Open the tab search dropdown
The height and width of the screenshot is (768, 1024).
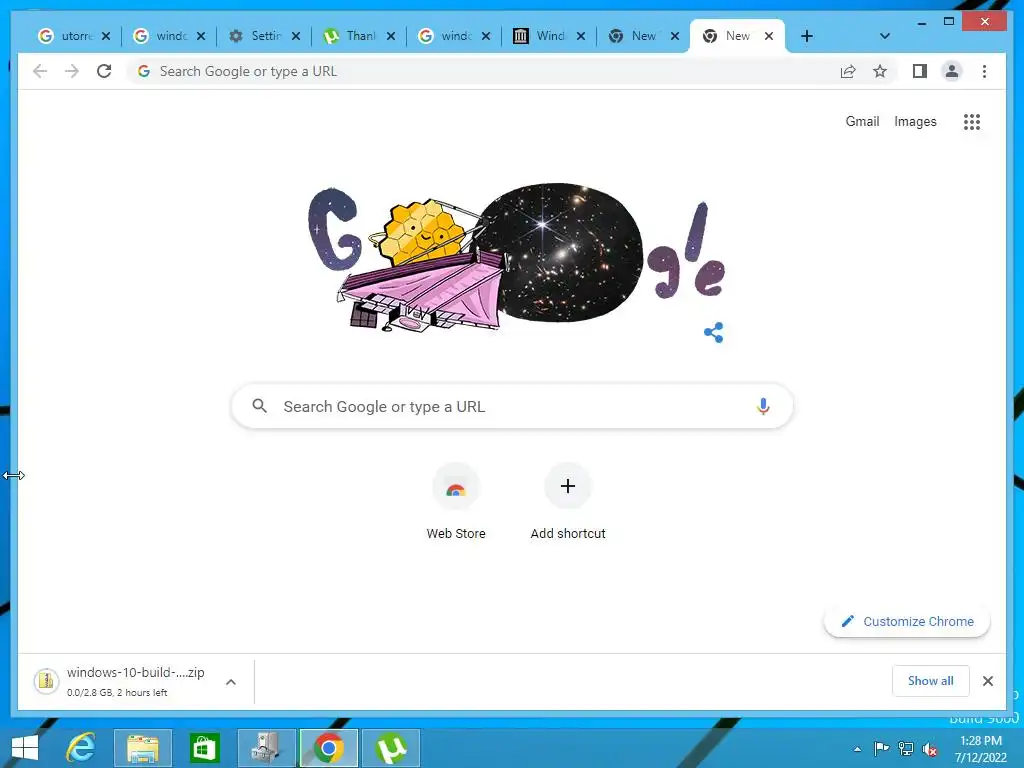tap(884, 36)
